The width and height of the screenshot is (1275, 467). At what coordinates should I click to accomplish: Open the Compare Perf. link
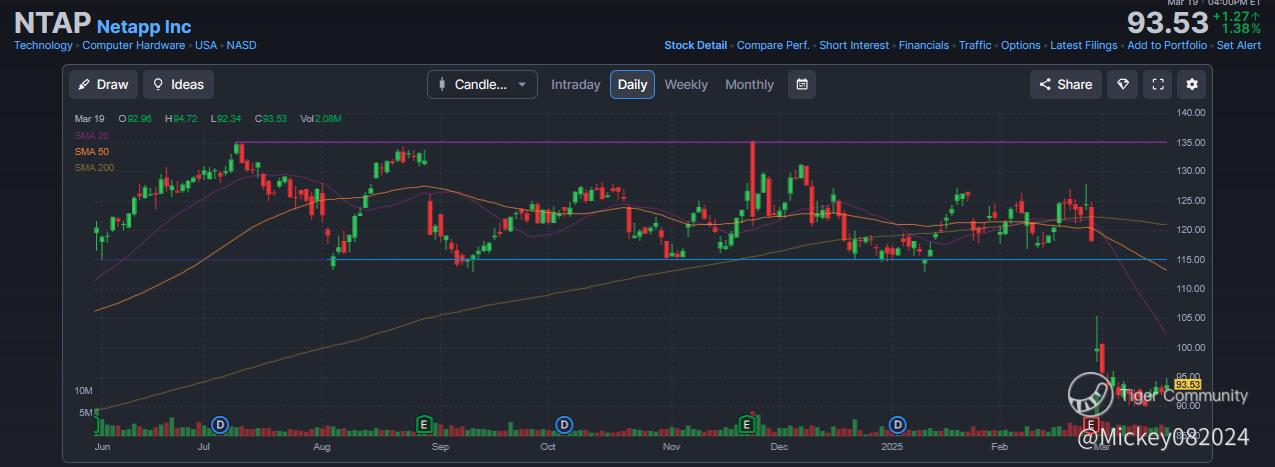(774, 45)
